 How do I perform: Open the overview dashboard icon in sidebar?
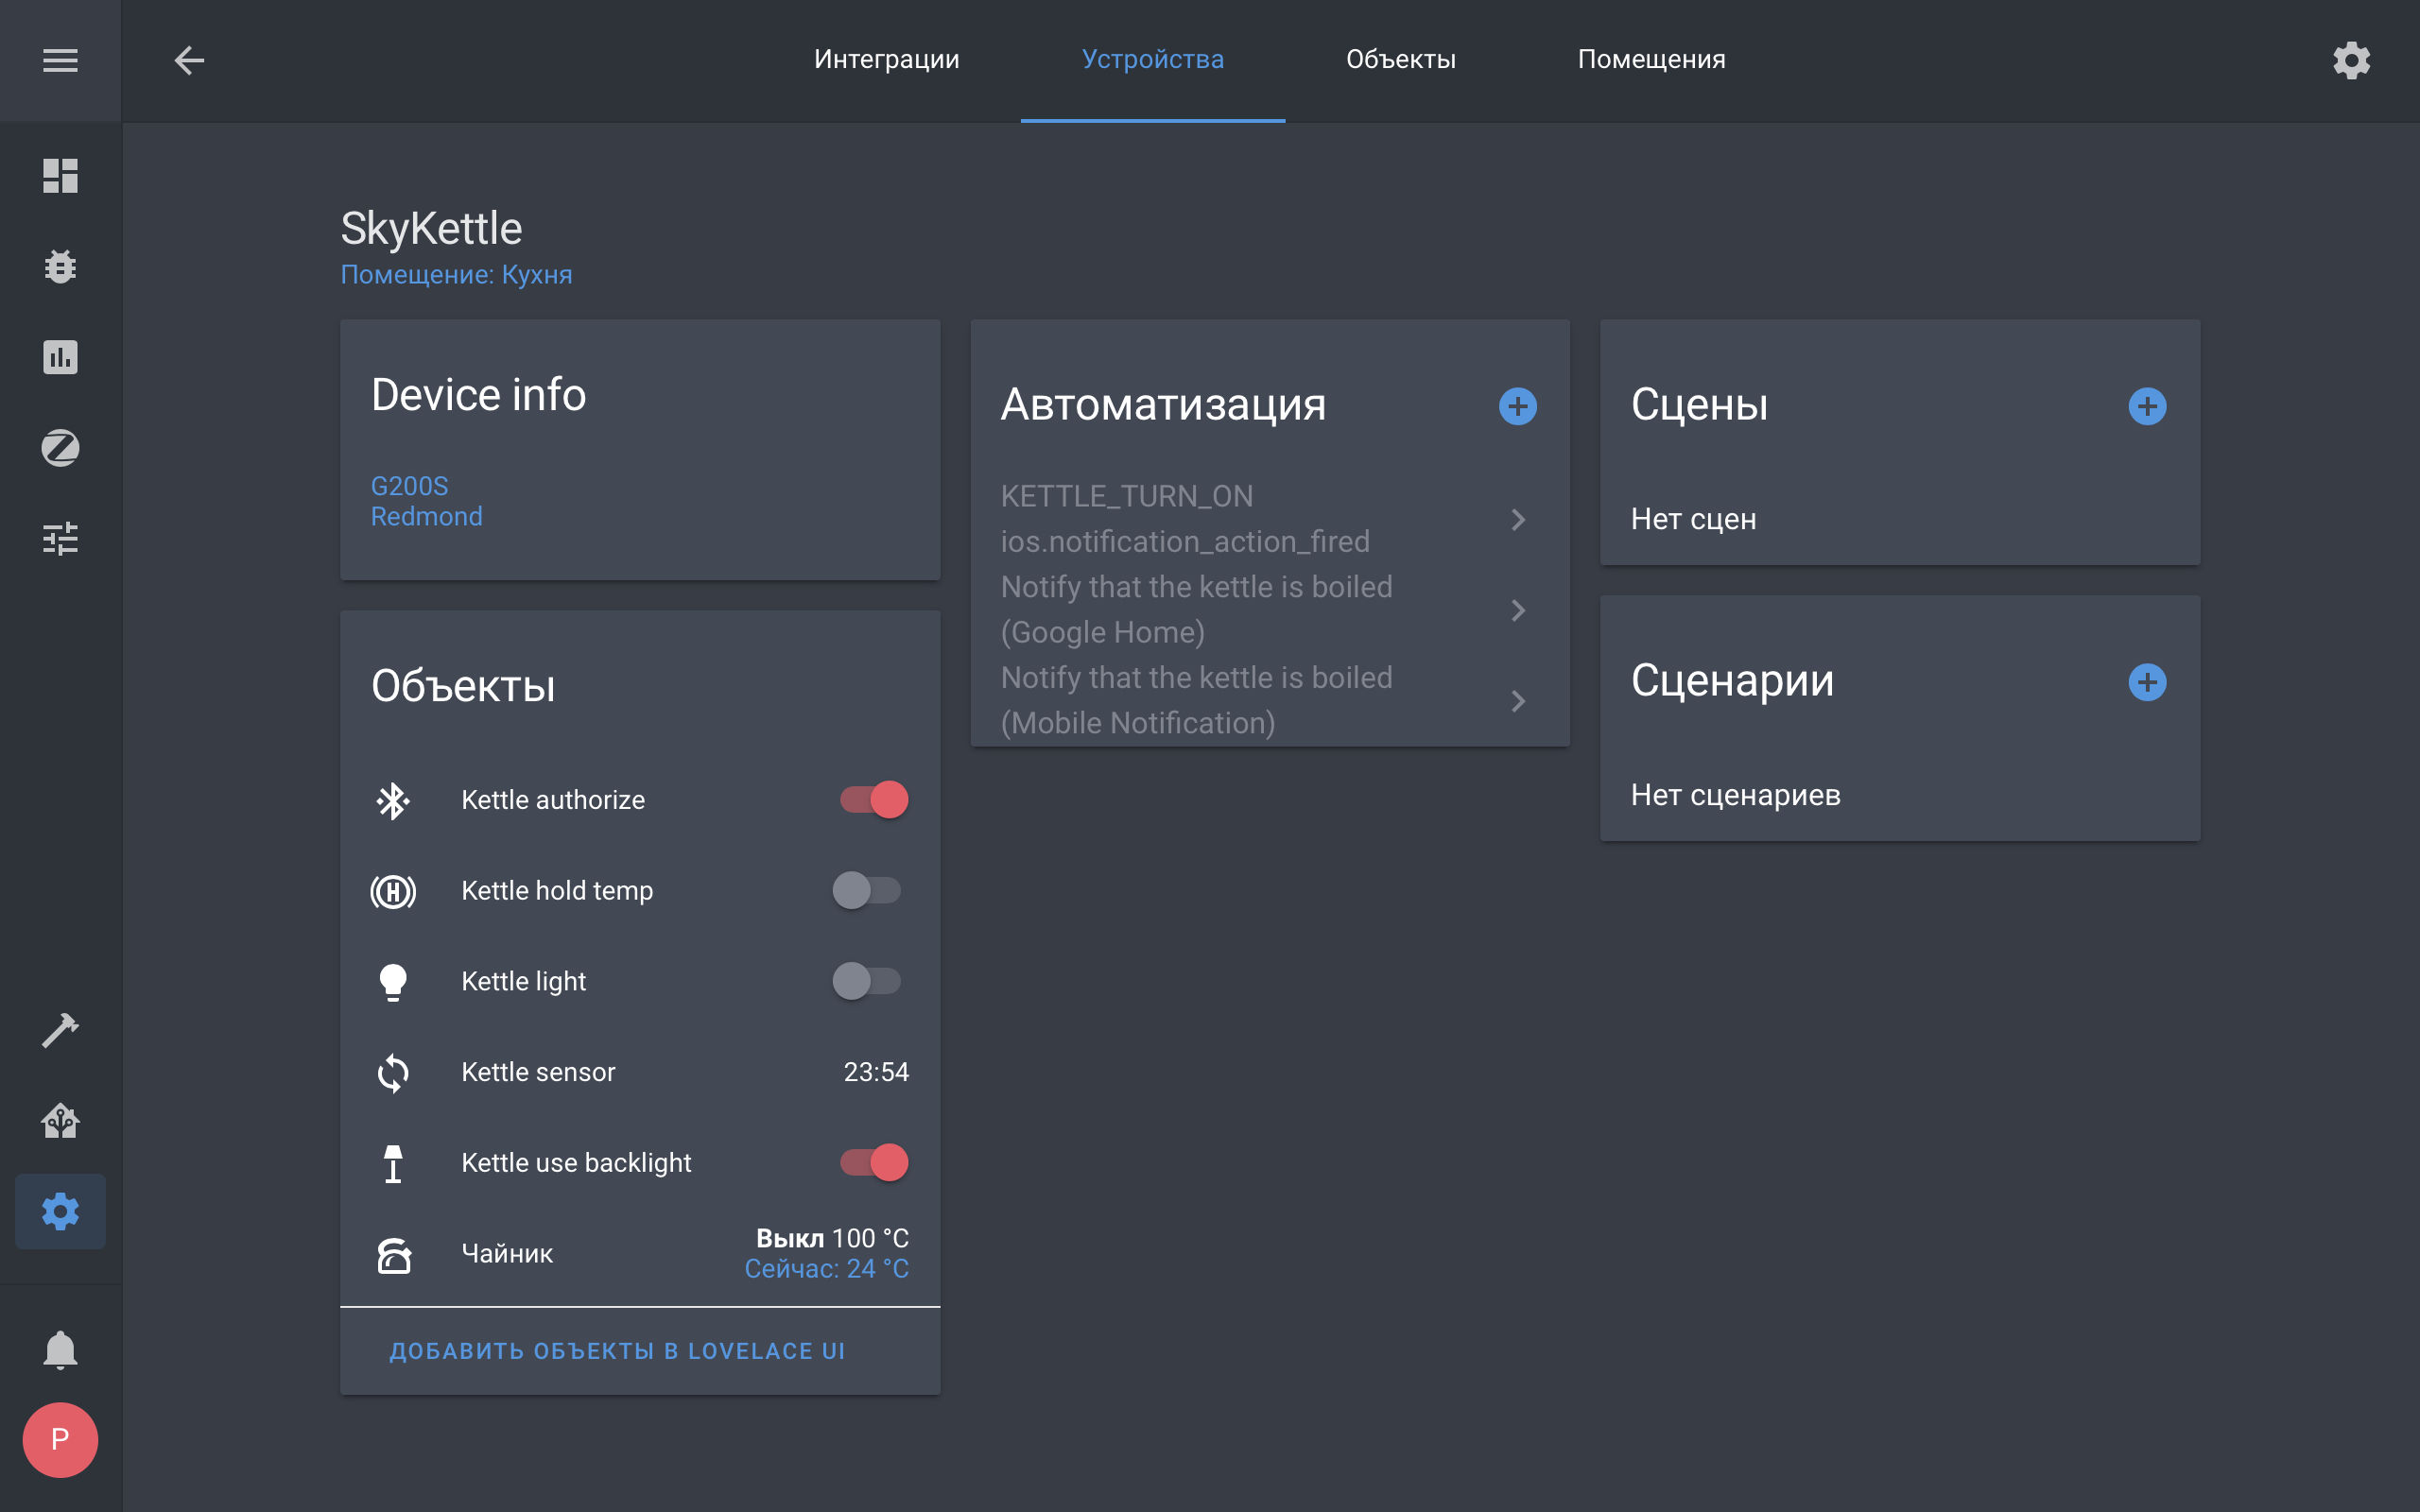pyautogui.click(x=60, y=176)
